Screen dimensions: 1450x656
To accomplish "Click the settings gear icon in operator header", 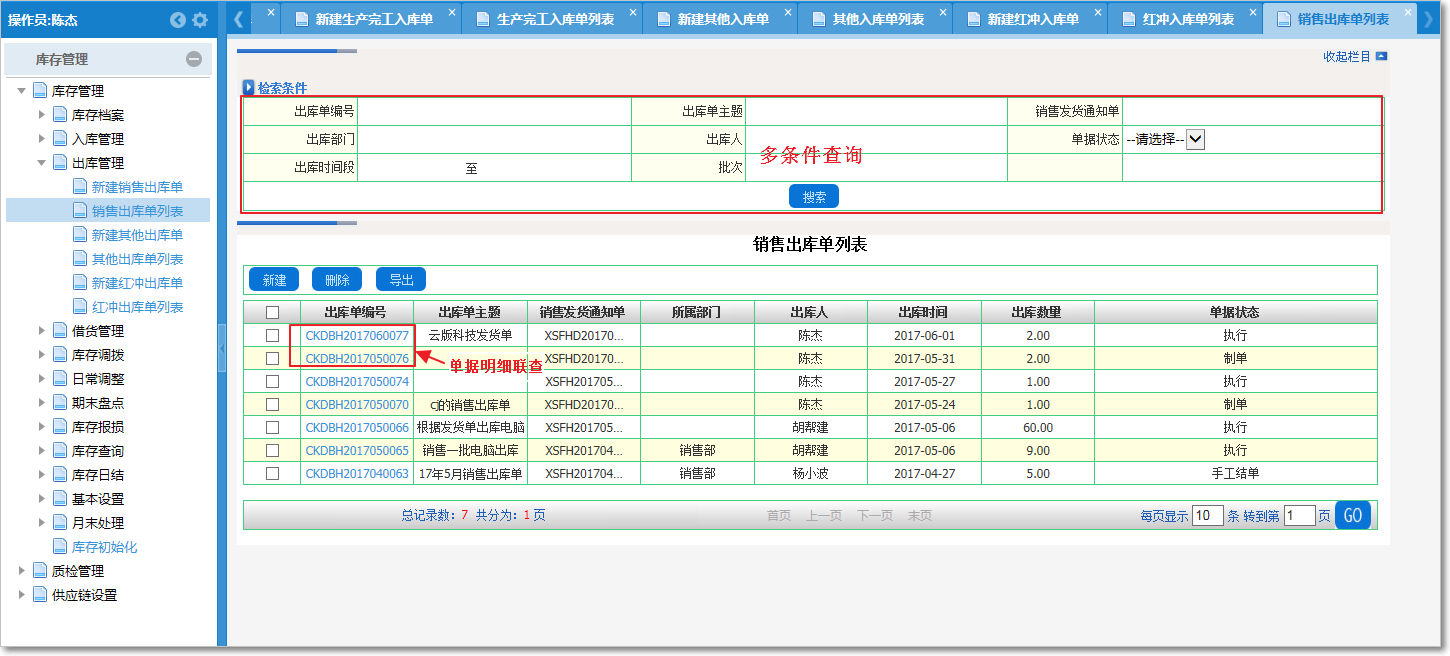I will click(200, 20).
